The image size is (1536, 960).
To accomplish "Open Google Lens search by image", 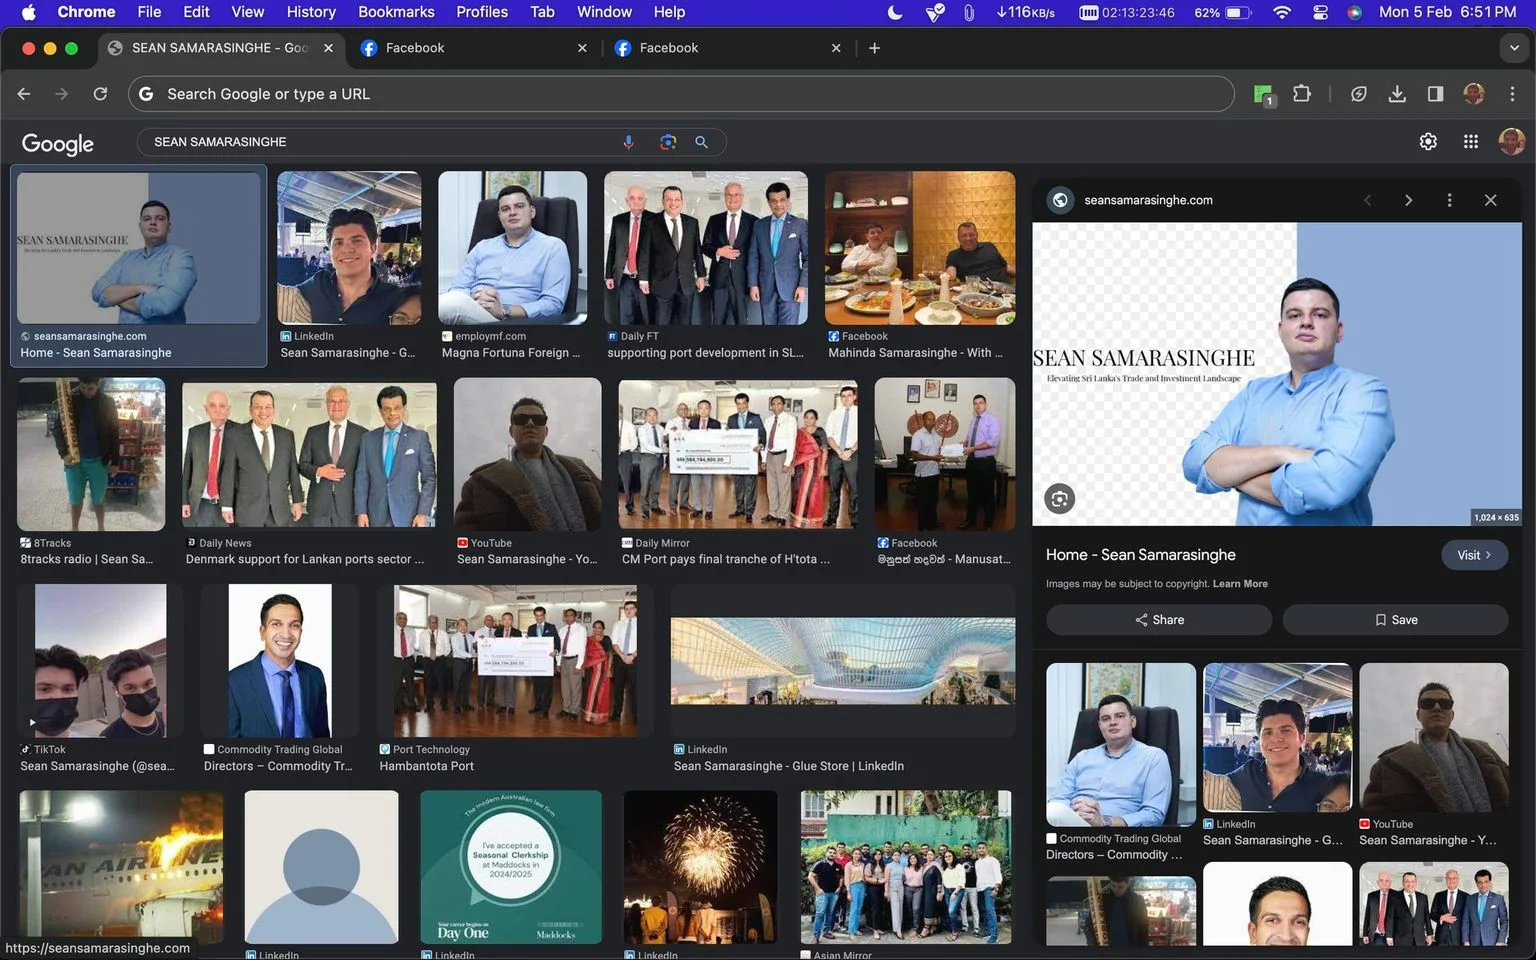I will coord(668,142).
